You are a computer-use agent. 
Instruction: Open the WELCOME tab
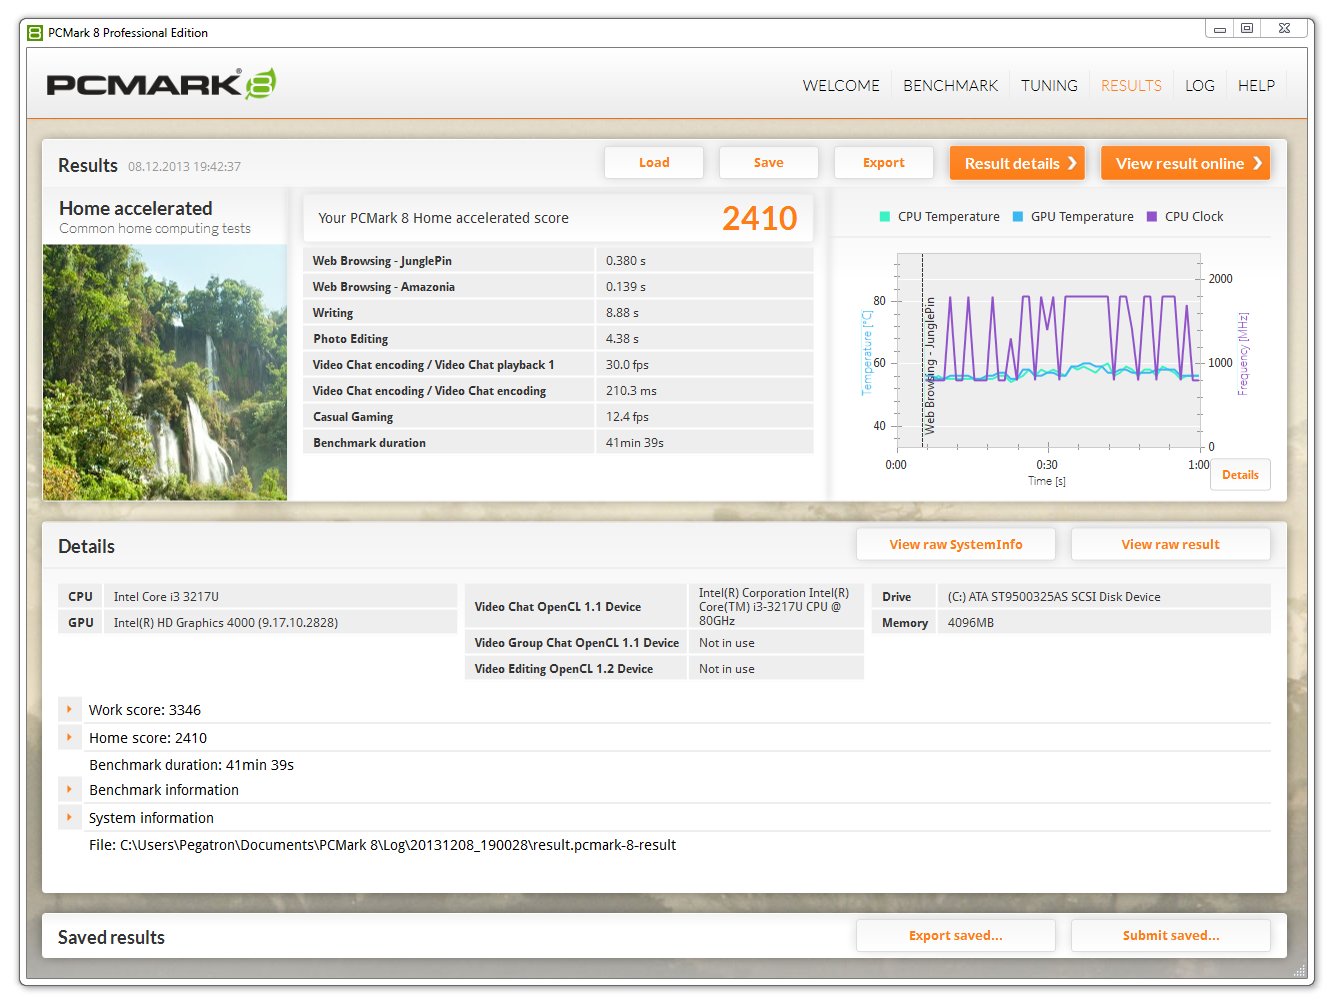coord(841,86)
